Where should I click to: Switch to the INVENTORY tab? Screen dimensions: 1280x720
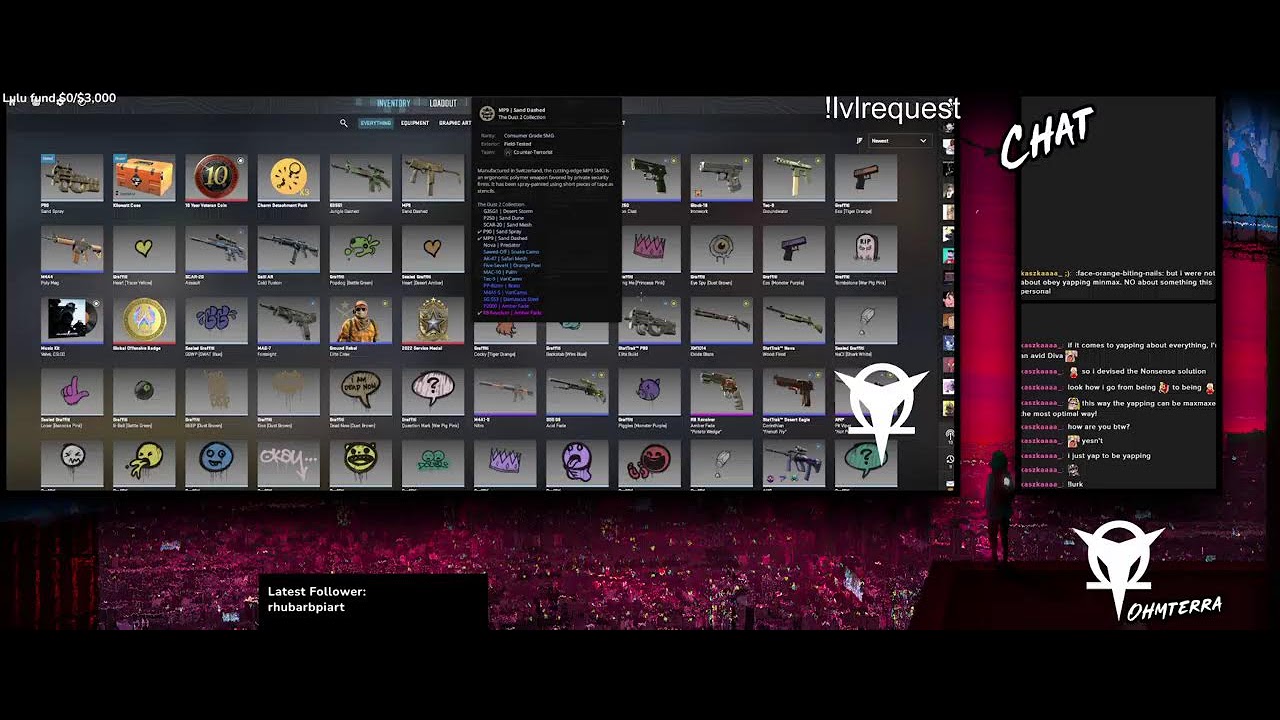[393, 103]
